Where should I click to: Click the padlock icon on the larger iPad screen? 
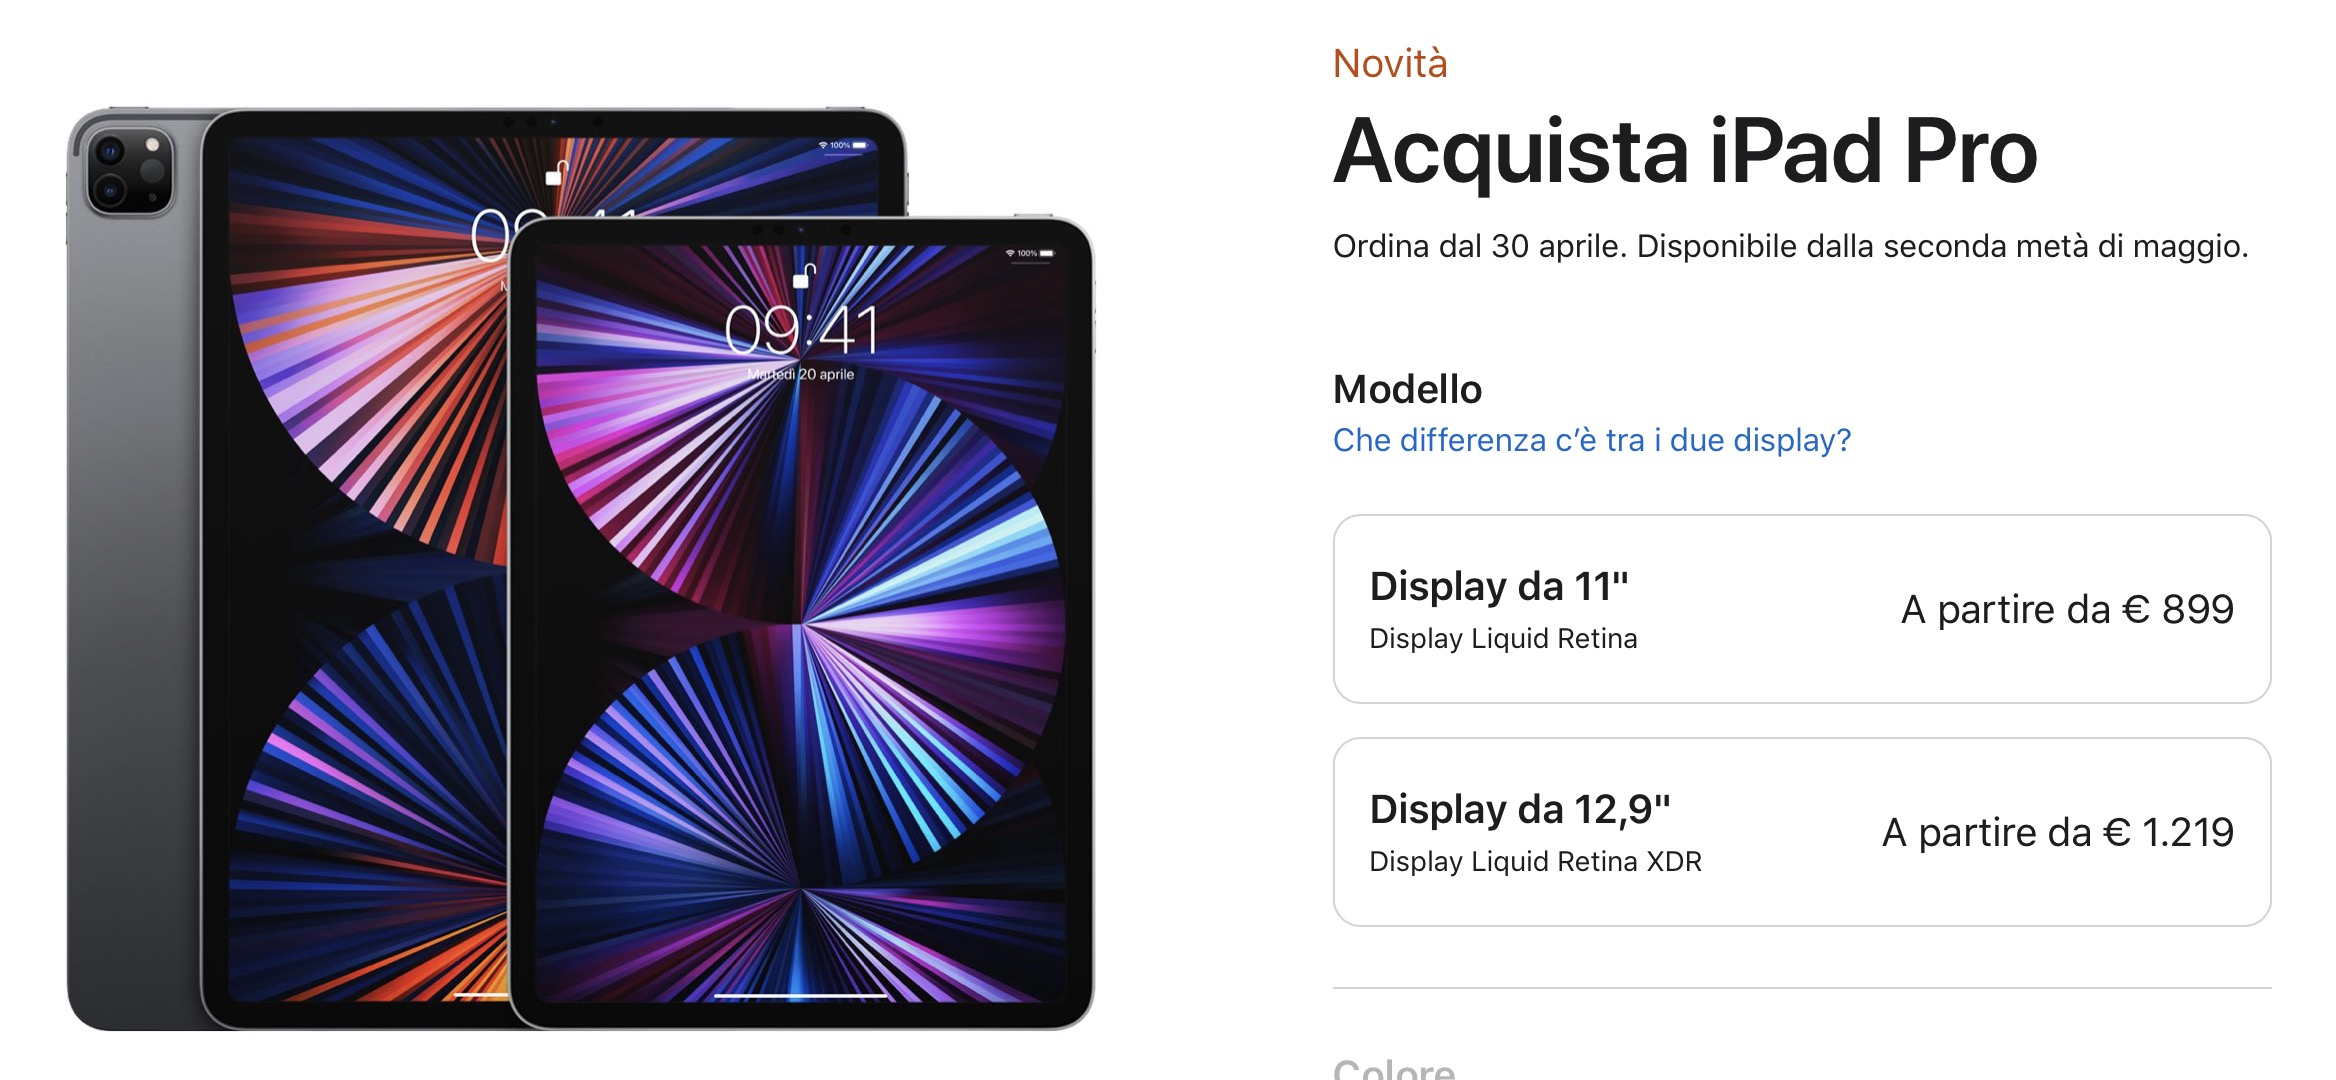tap(556, 173)
